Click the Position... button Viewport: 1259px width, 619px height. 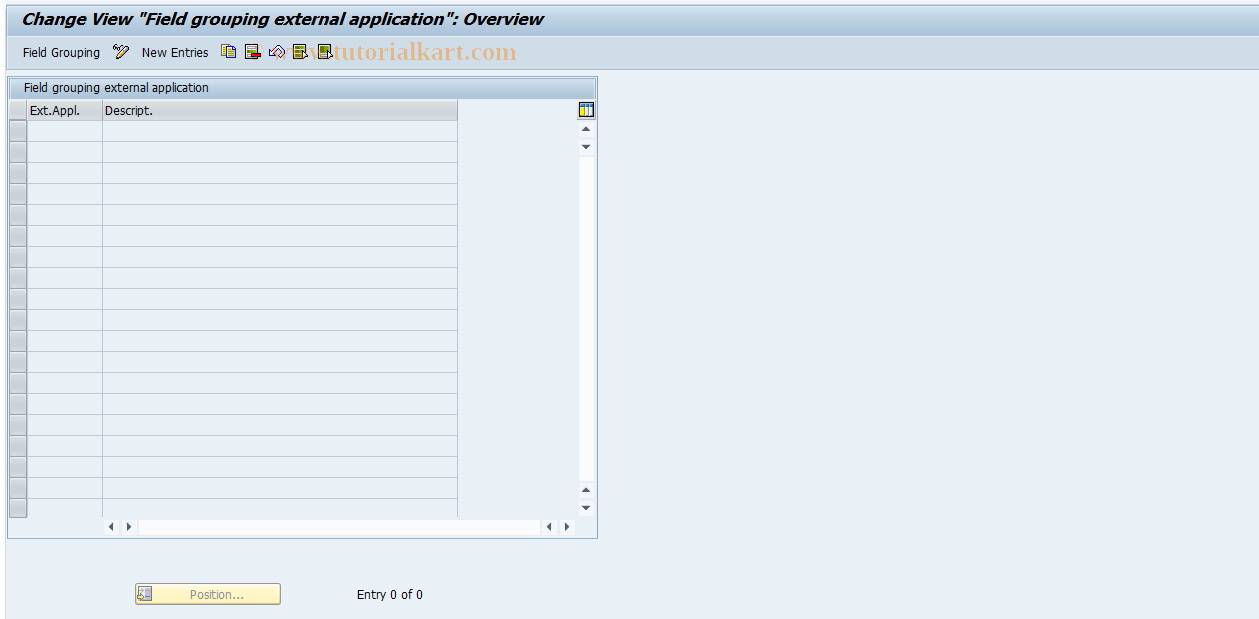208,594
